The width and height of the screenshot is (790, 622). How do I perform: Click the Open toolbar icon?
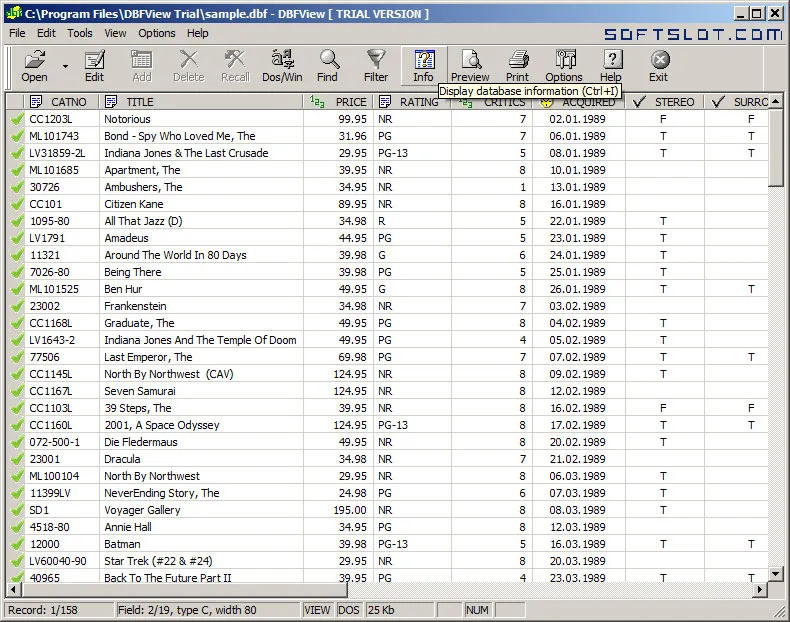coord(34,65)
